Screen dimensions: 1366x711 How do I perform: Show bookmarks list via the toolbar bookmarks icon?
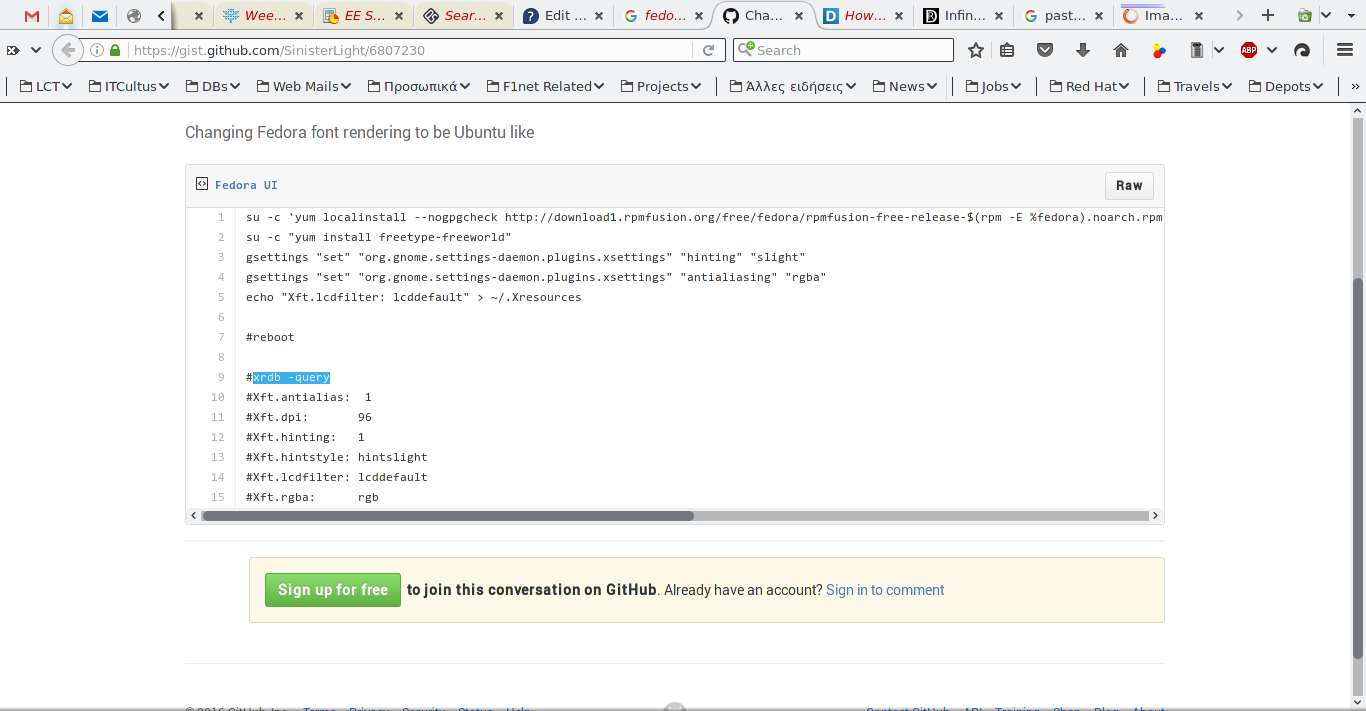pyautogui.click(x=1007, y=50)
